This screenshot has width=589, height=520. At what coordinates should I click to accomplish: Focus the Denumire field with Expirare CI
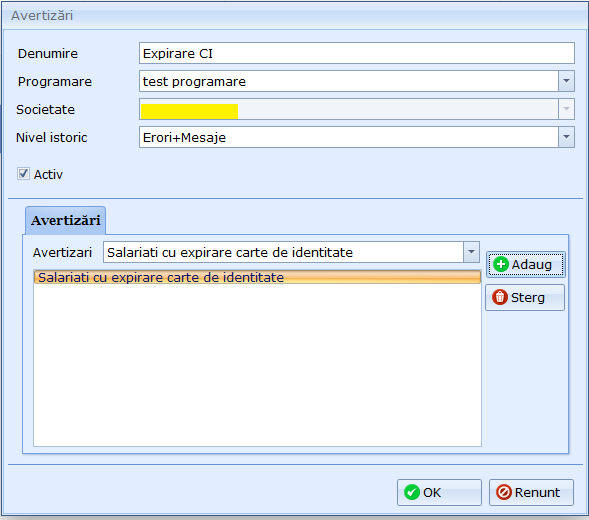[356, 53]
